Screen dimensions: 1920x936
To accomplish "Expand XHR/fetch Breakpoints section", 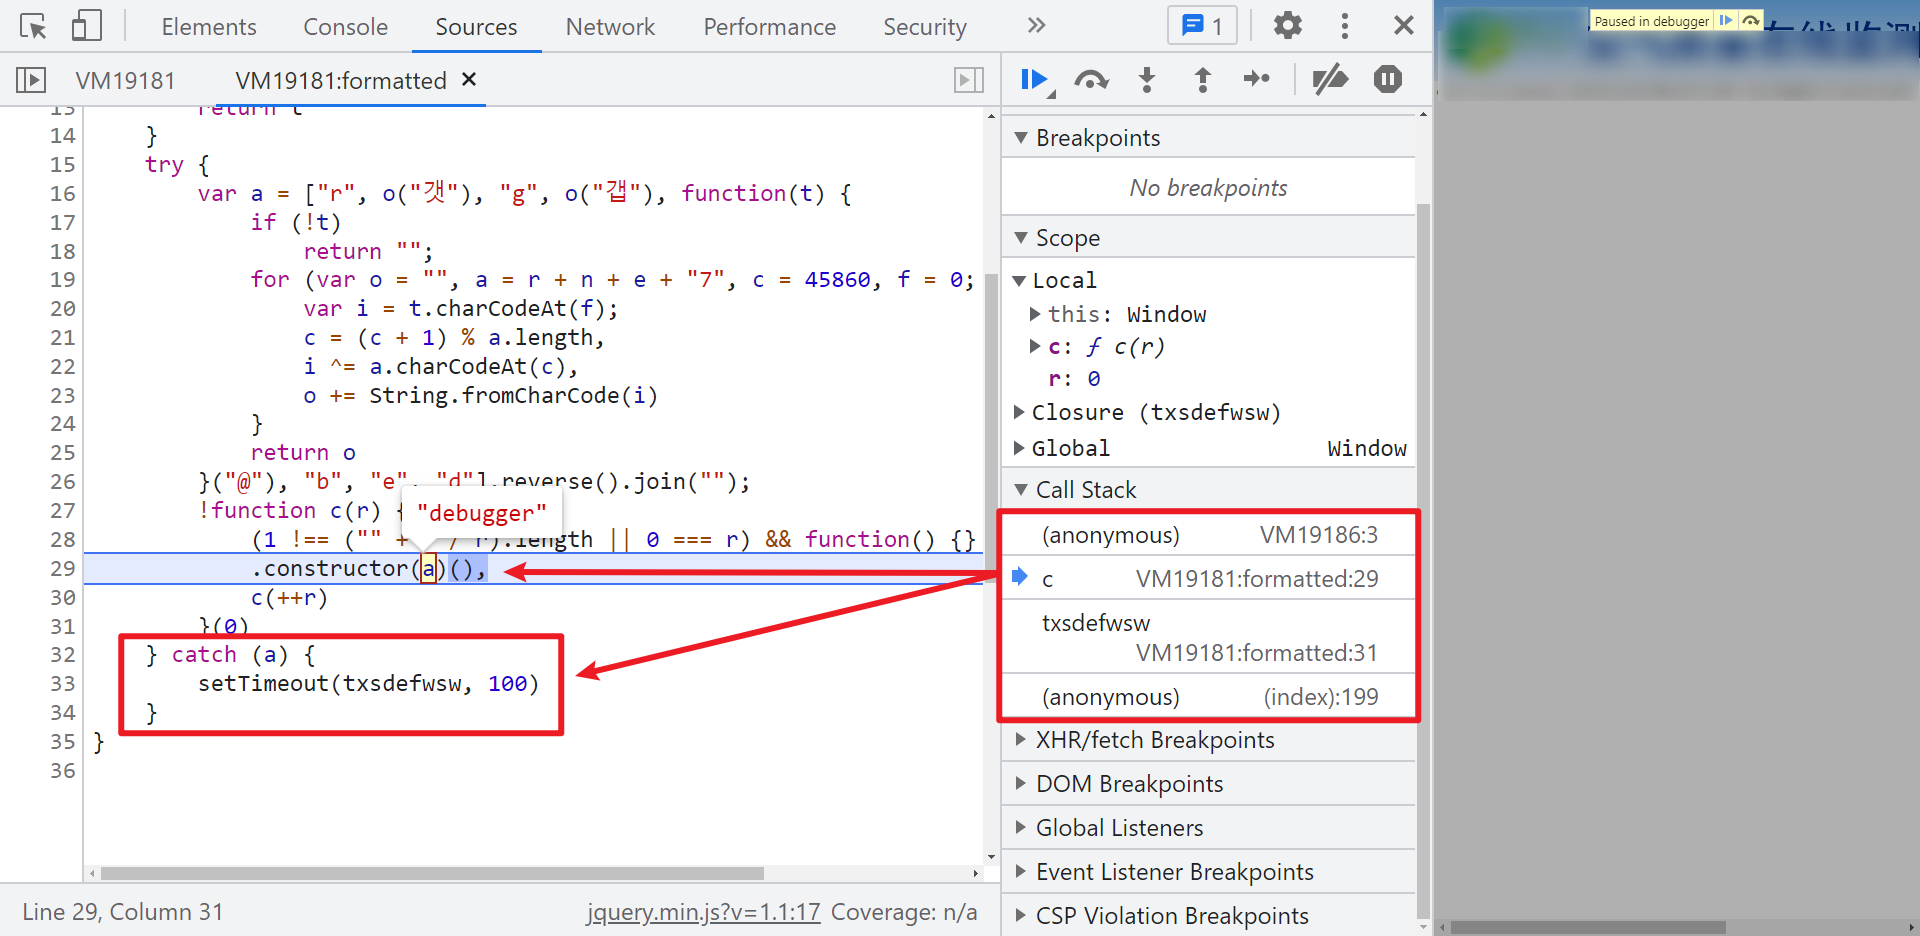I will coord(1208,740).
